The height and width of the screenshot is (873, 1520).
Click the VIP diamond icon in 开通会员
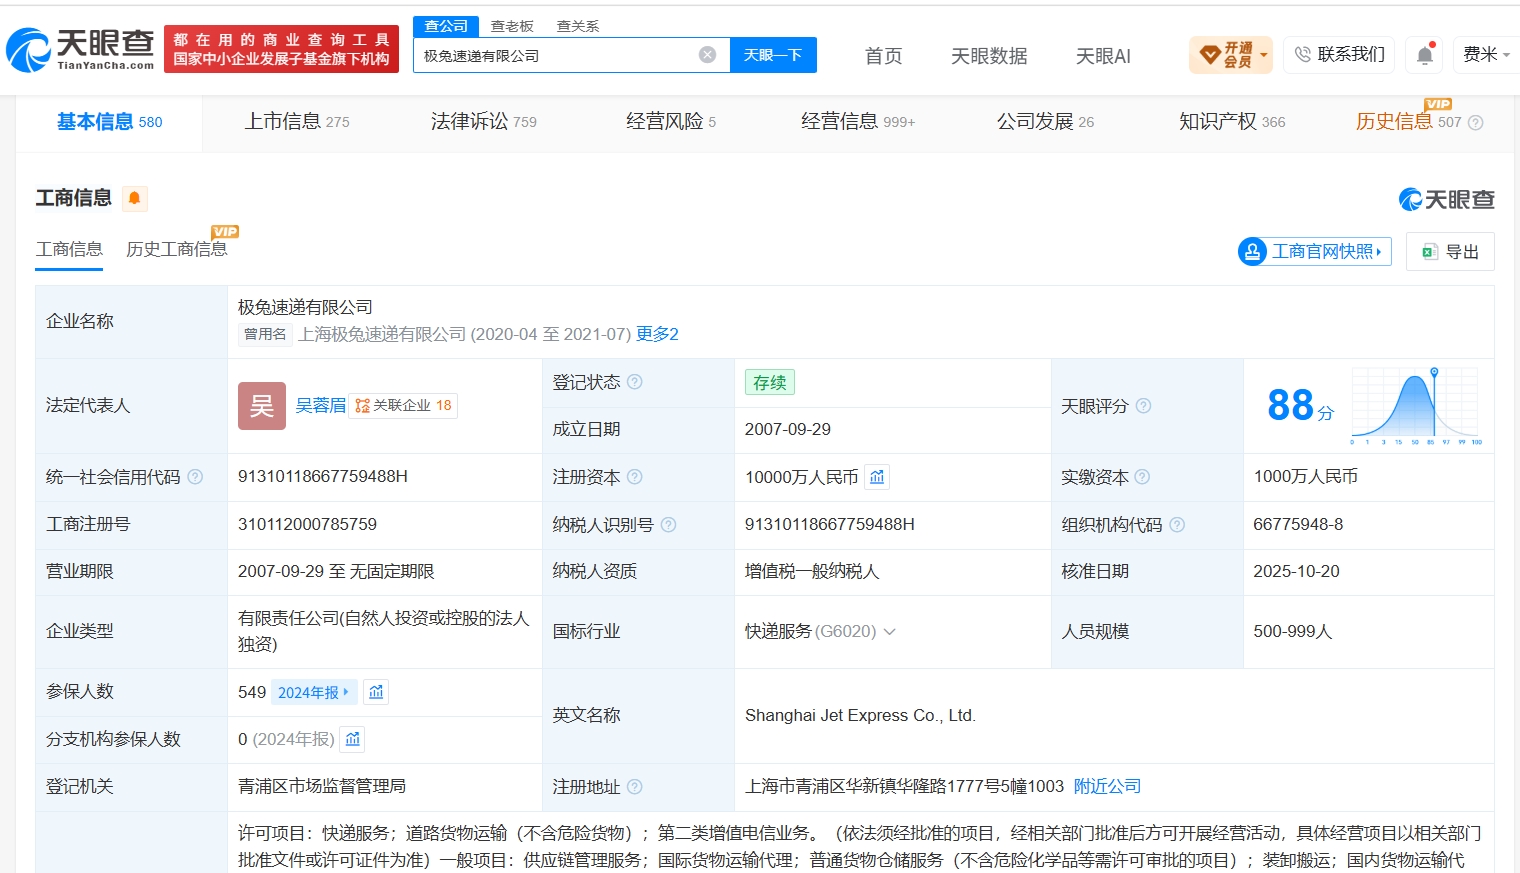point(1210,55)
